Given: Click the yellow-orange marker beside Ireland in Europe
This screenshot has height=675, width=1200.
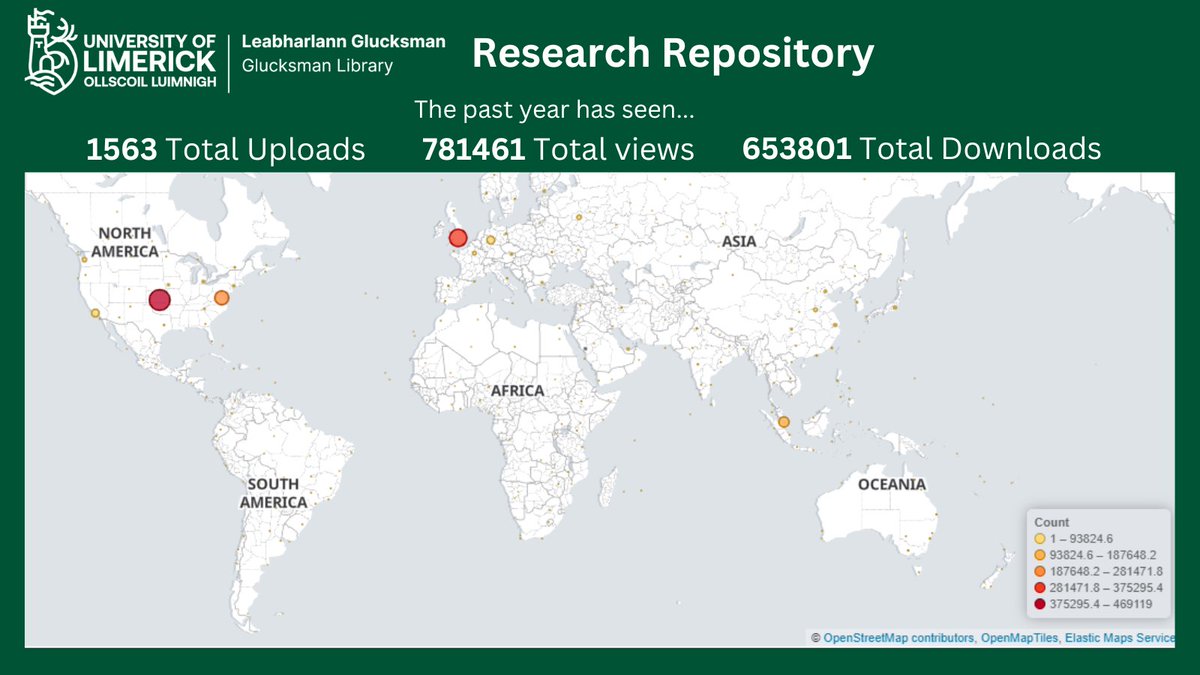Looking at the screenshot, I should (490, 240).
